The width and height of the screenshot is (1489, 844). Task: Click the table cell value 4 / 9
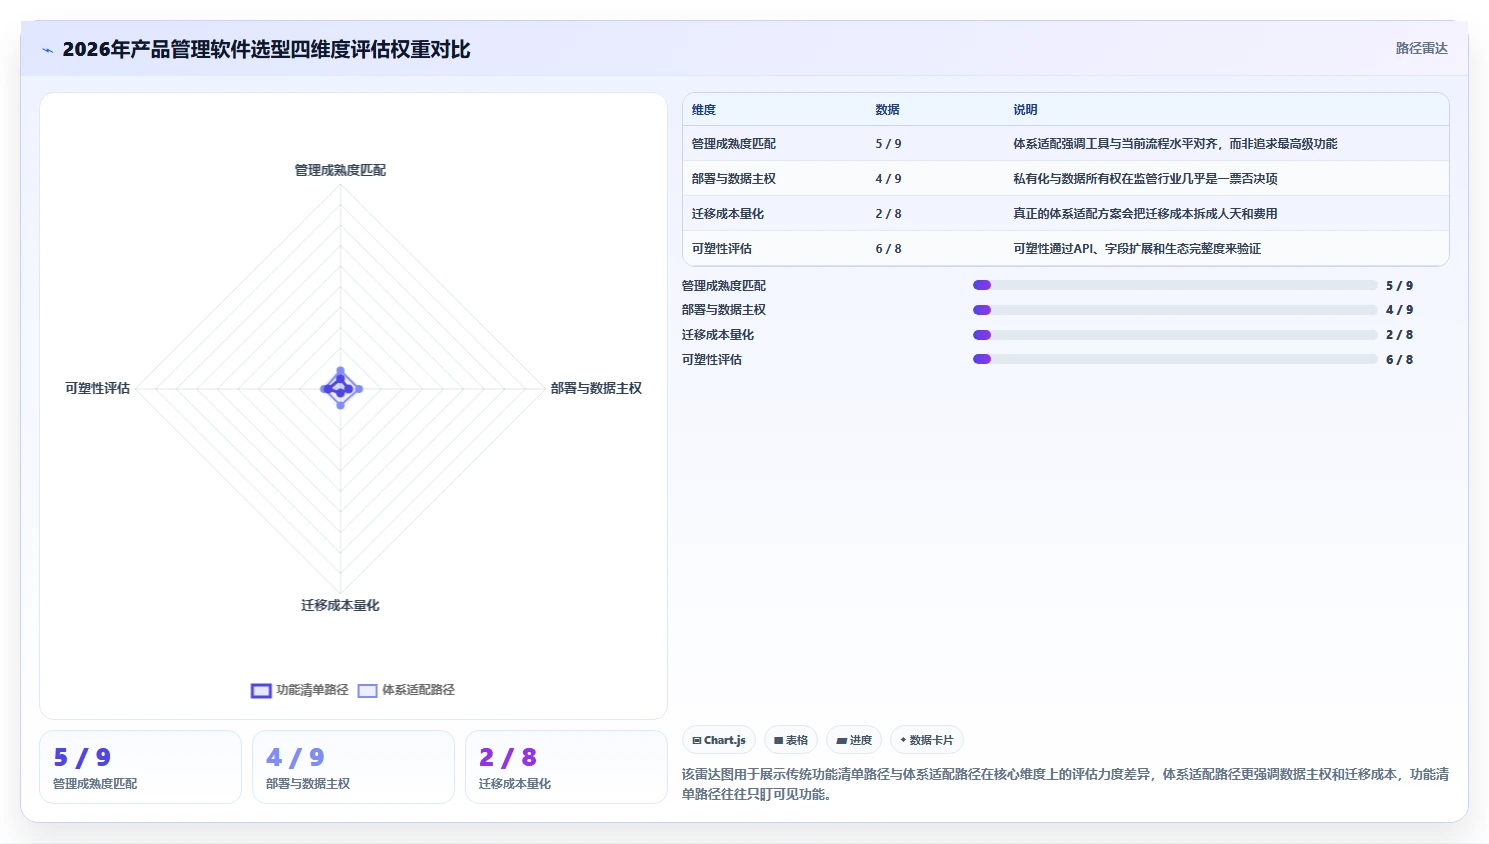tap(888, 179)
